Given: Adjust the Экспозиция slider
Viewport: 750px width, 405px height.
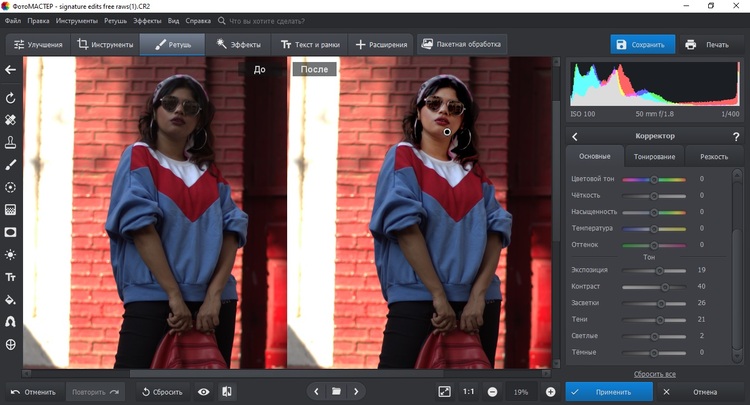Looking at the screenshot, I should [x=659, y=270].
